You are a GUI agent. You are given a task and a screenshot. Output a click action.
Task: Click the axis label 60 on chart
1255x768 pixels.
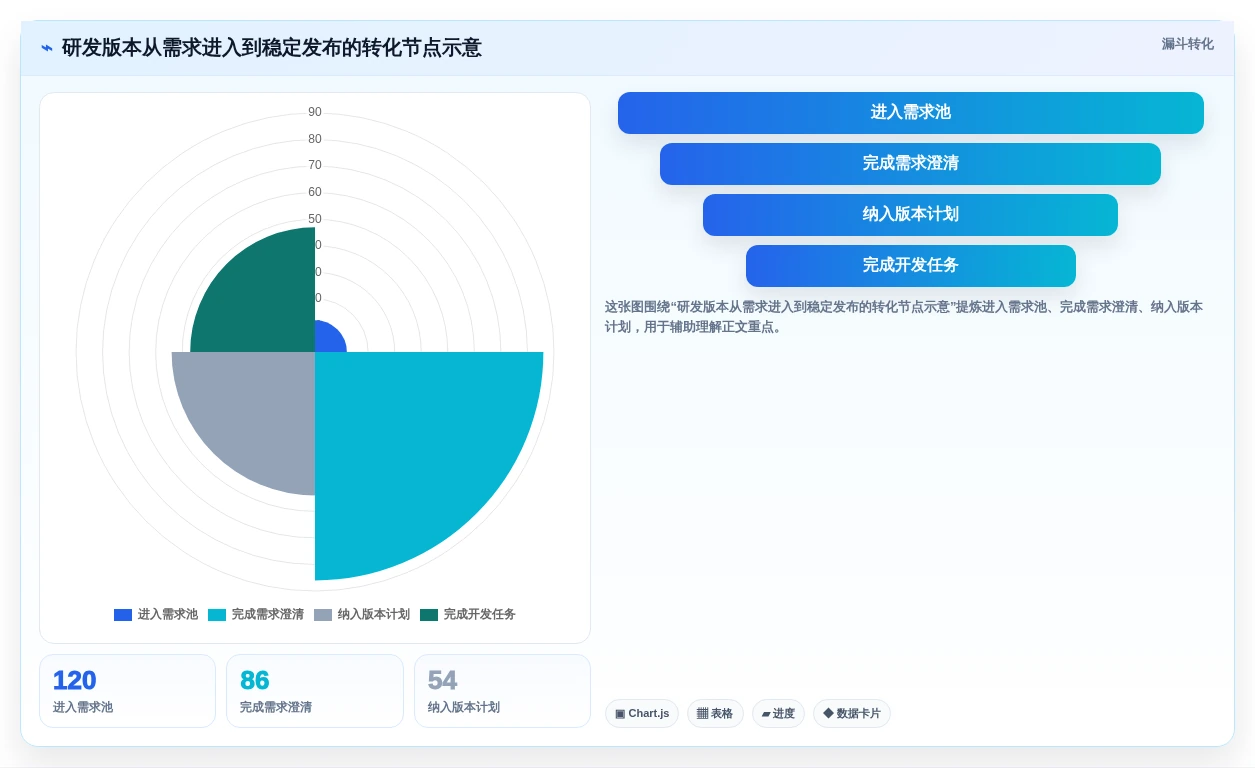tap(315, 192)
